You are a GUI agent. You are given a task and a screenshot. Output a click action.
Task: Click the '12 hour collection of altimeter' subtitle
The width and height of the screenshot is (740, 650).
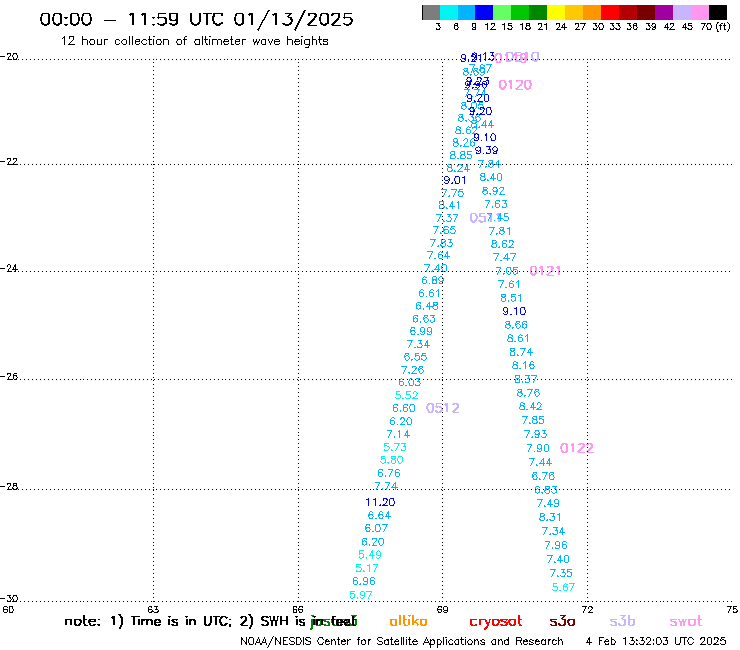point(194,41)
